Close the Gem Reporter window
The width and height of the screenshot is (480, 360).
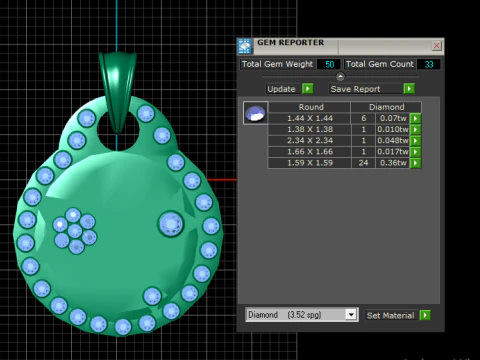436,45
